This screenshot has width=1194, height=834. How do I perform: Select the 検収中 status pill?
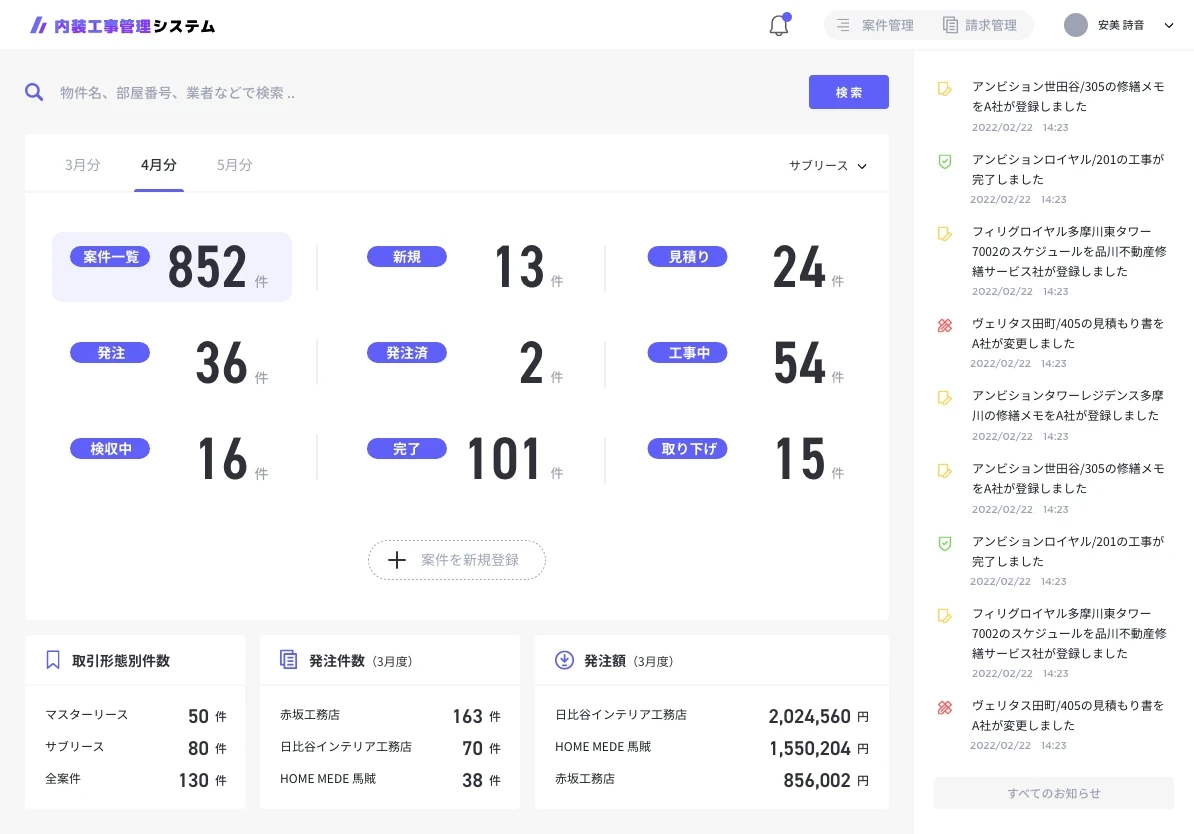(110, 449)
